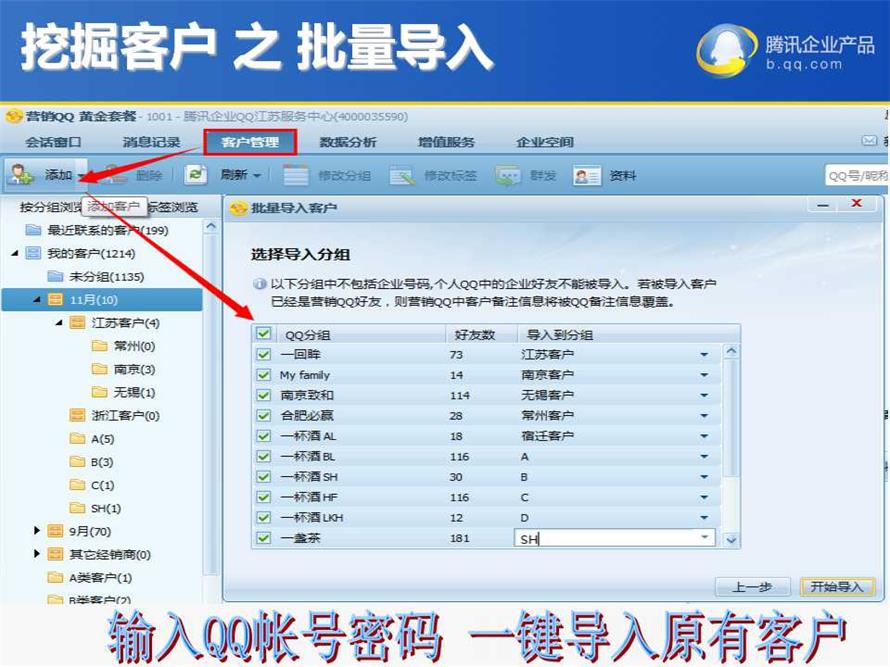Switch to the 数据分析 tab
This screenshot has height=667, width=890.
348,143
